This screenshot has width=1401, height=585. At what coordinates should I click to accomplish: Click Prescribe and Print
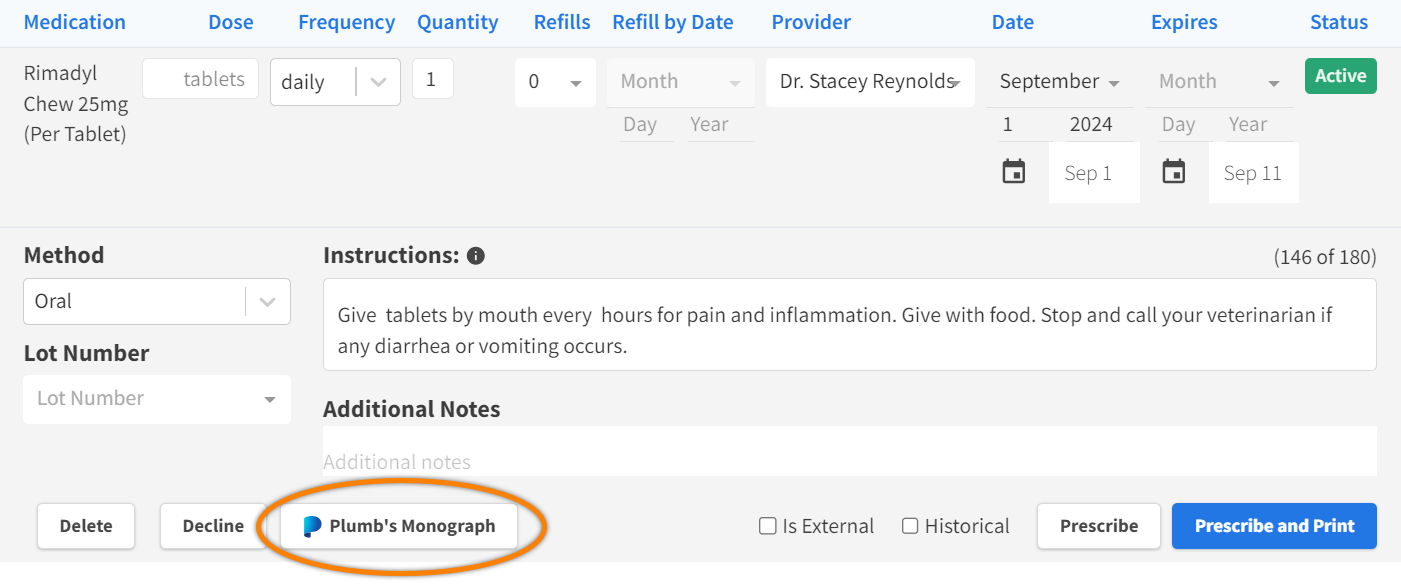(1274, 526)
